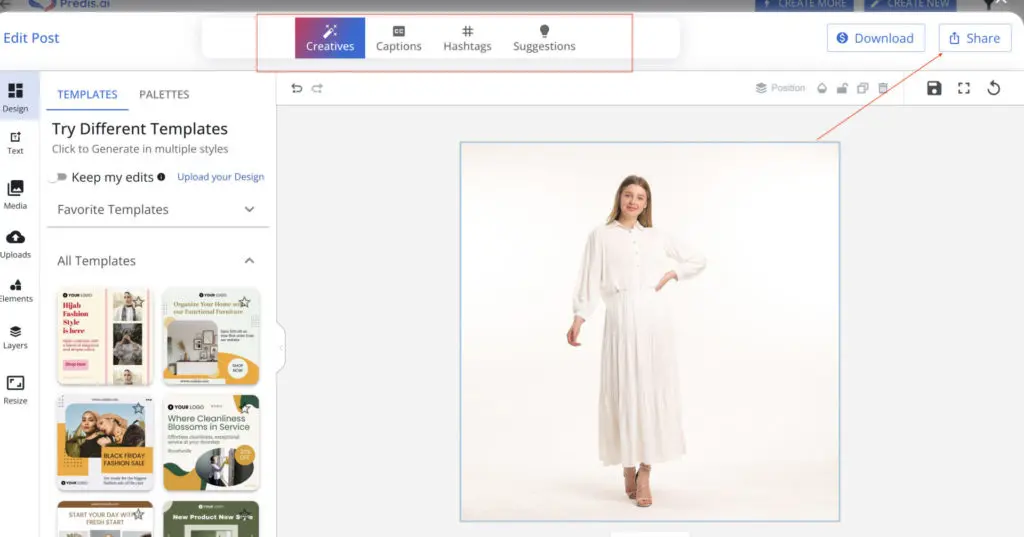1024x537 pixels.
Task: Click the trash delete icon
Action: click(x=883, y=88)
